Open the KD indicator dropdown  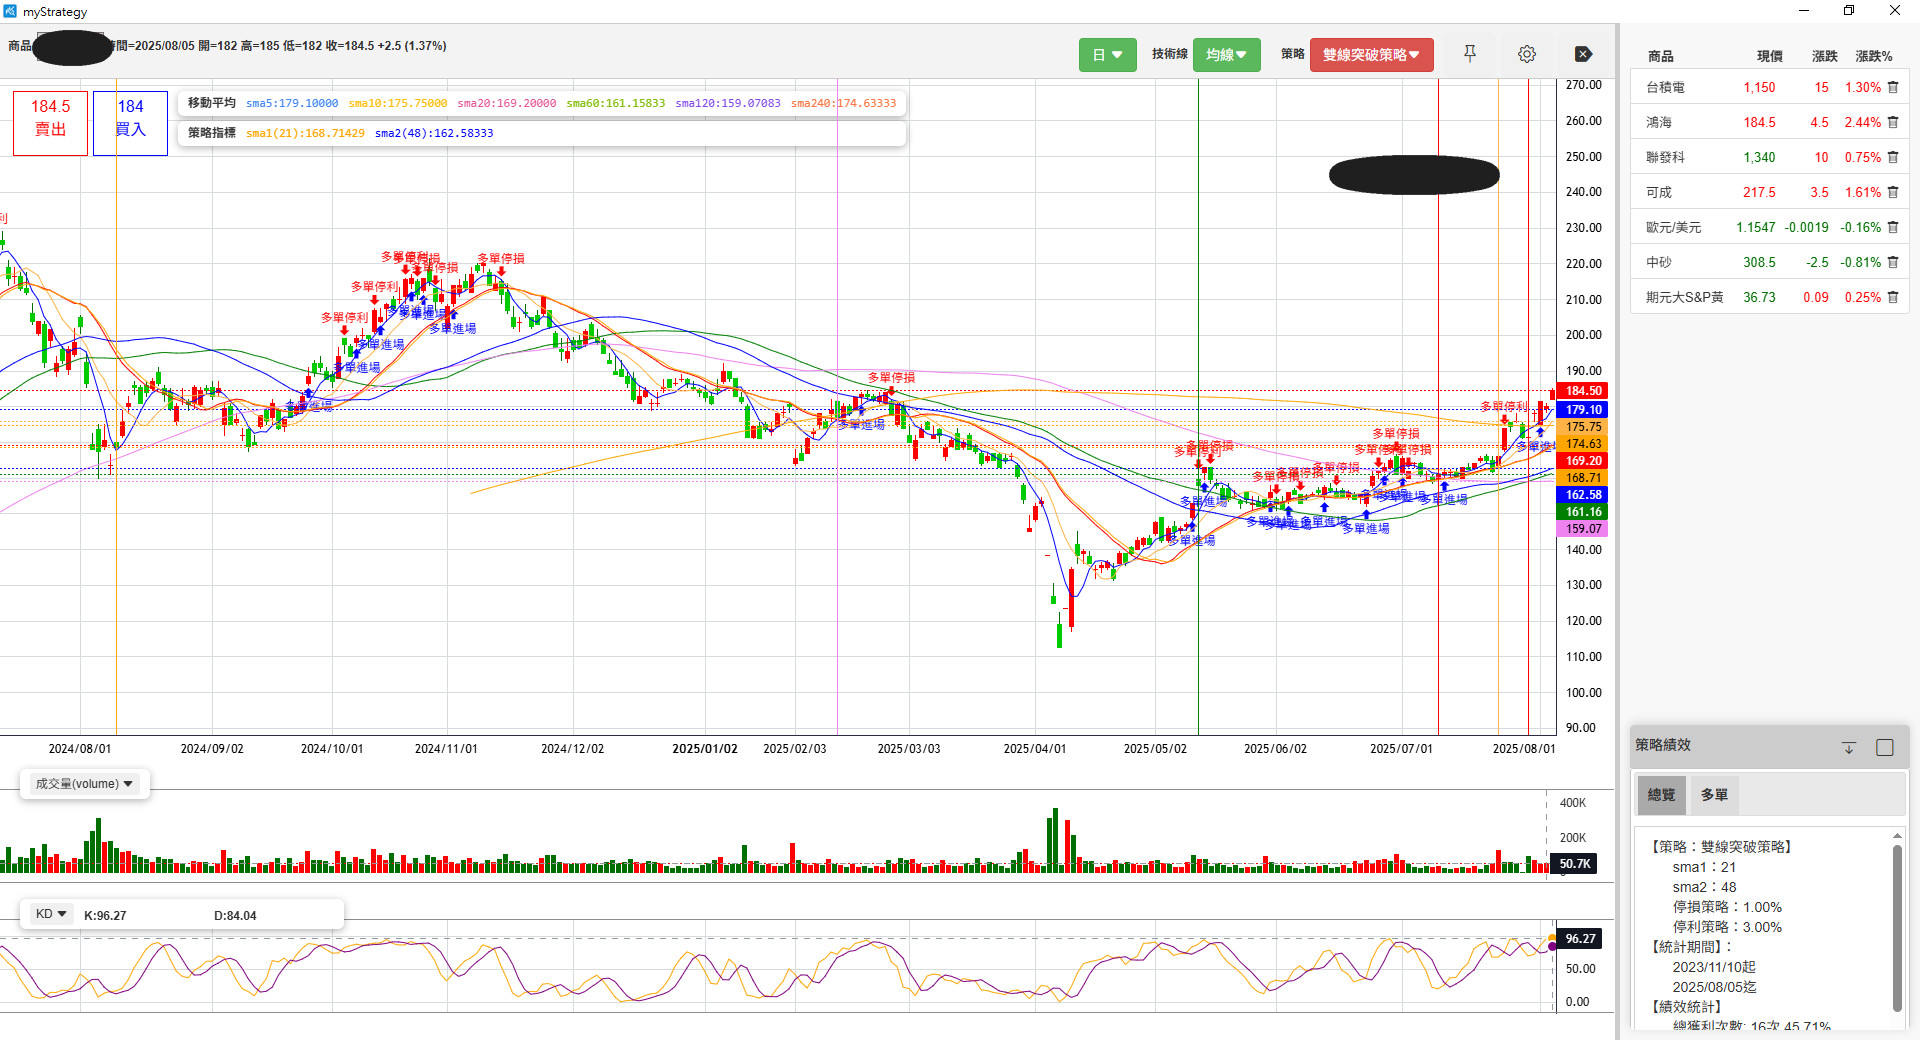pyautogui.click(x=51, y=914)
